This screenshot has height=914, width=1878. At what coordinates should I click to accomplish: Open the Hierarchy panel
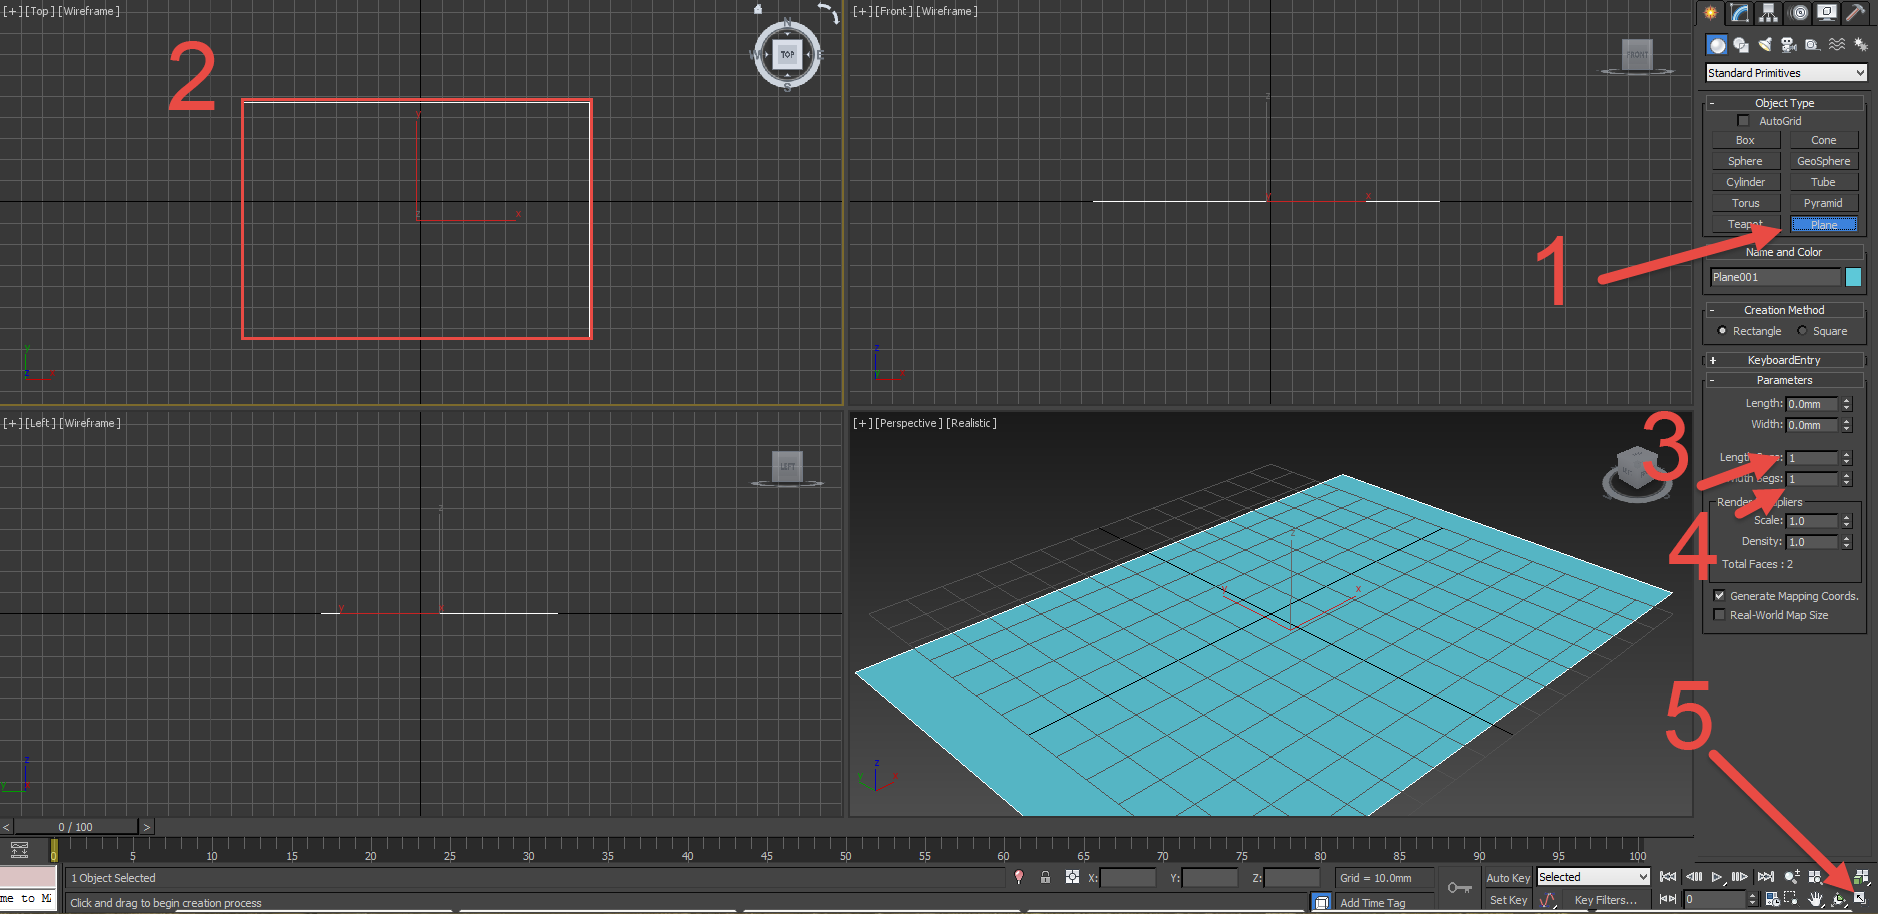(x=1768, y=13)
